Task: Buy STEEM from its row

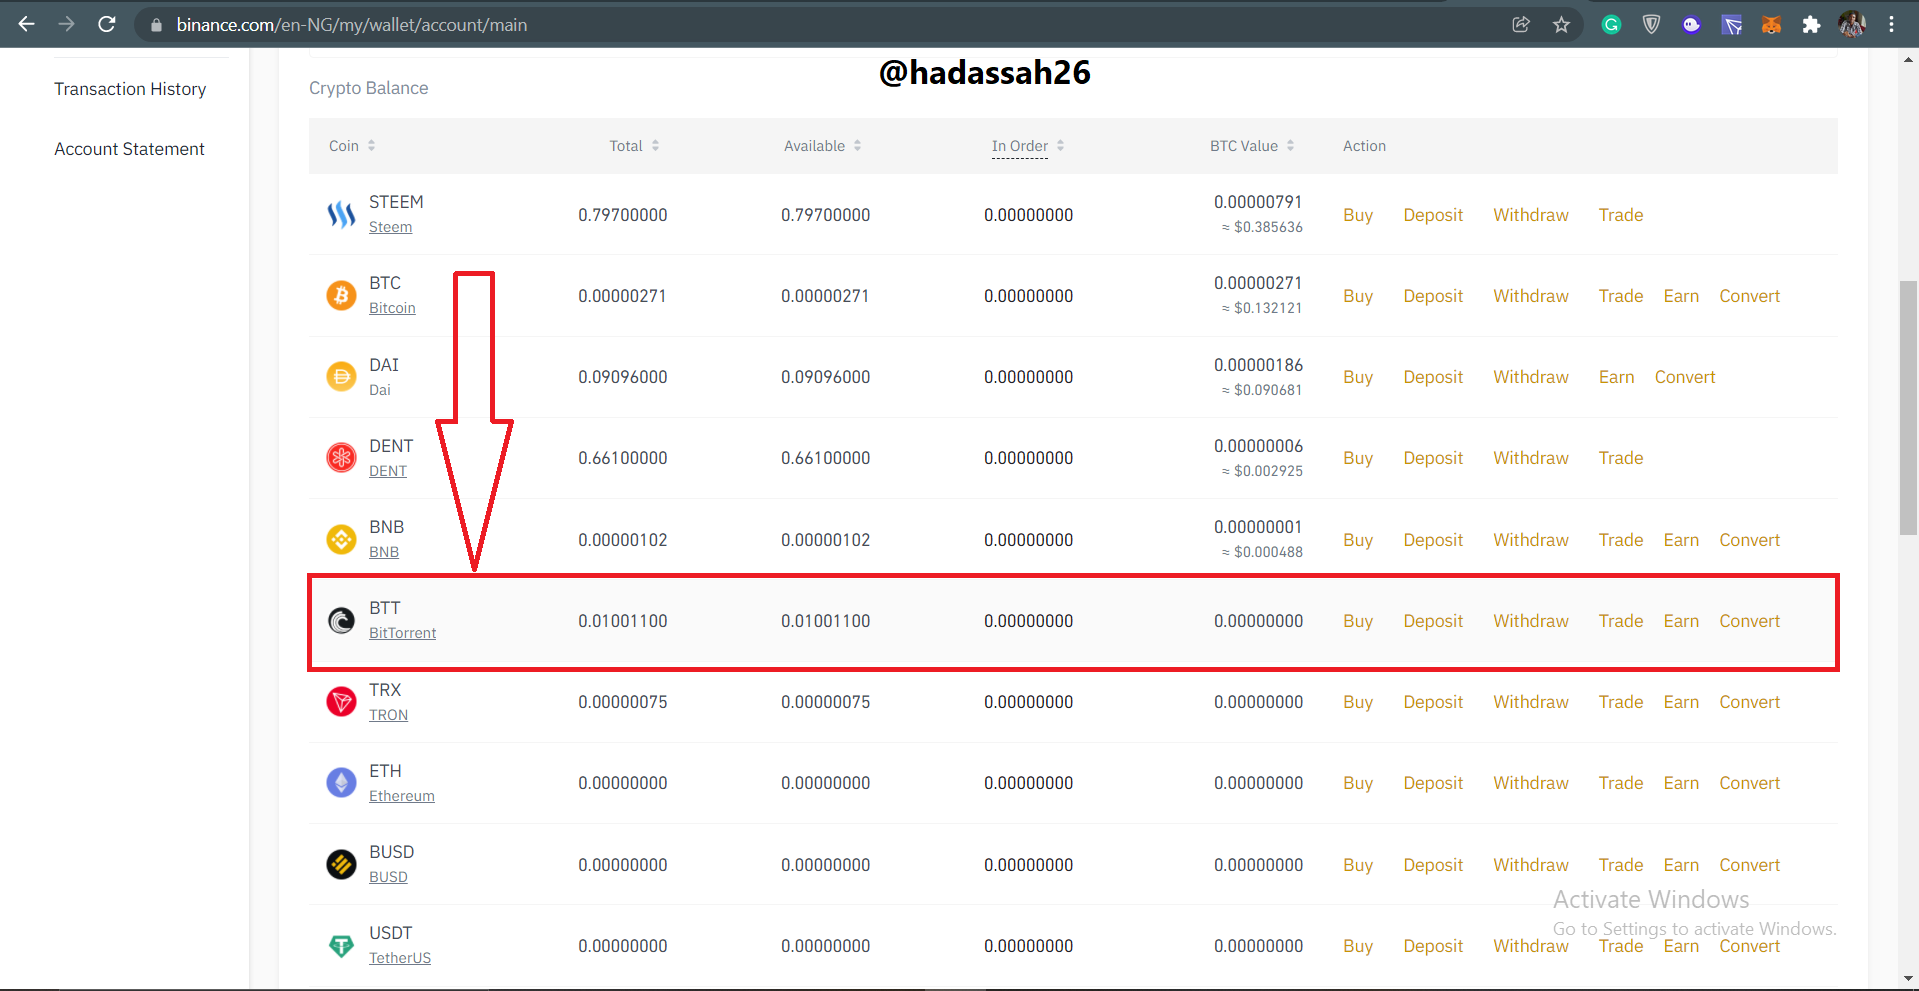Action: click(x=1357, y=215)
